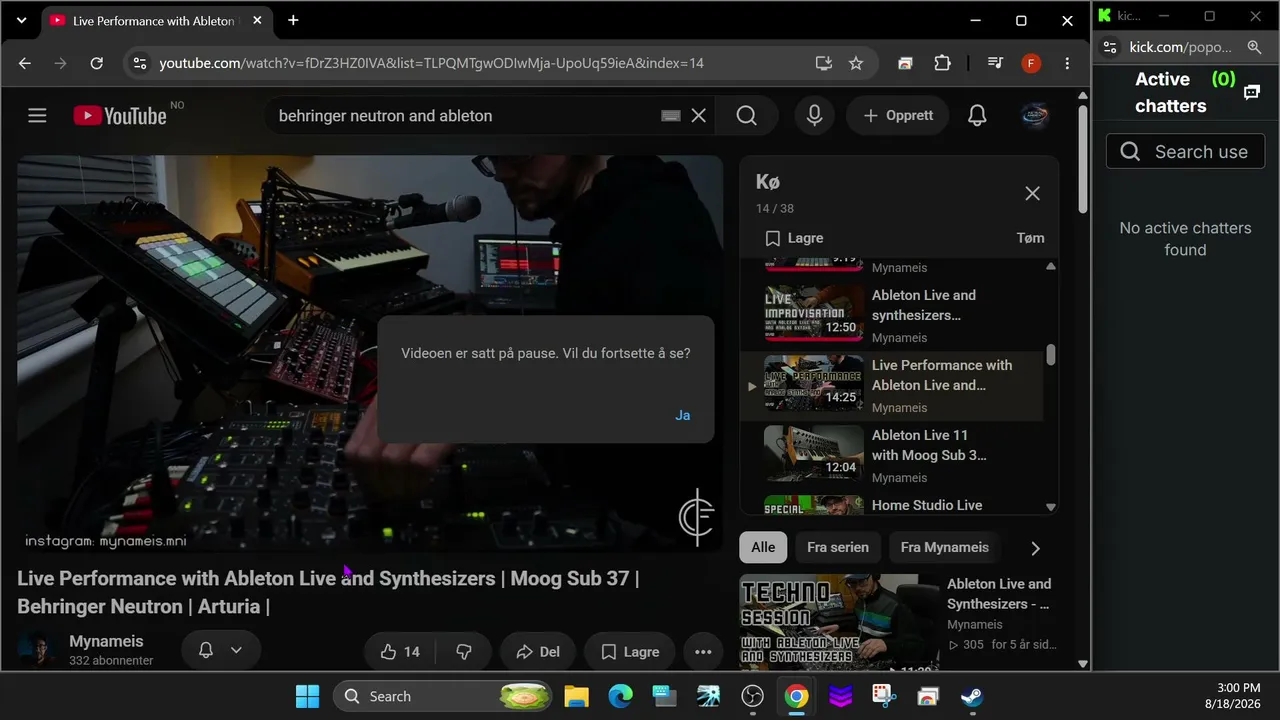
Task: Open site info in Kick window
Action: click(1110, 47)
